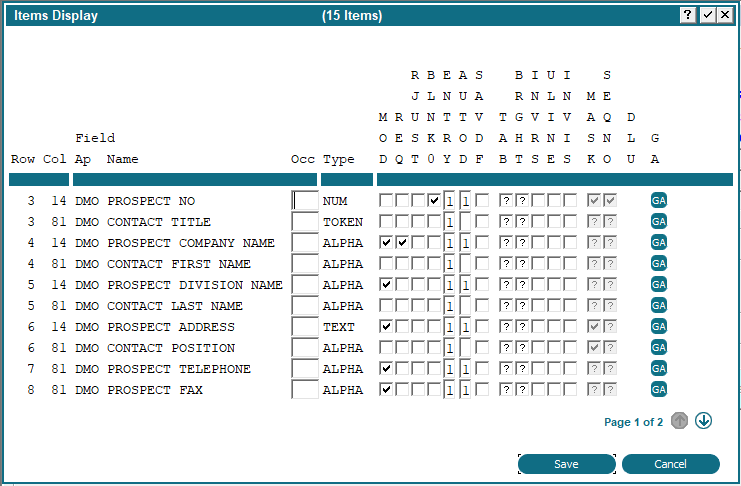741x486 pixels.
Task: Go to next page with down arrow
Action: click(703, 421)
